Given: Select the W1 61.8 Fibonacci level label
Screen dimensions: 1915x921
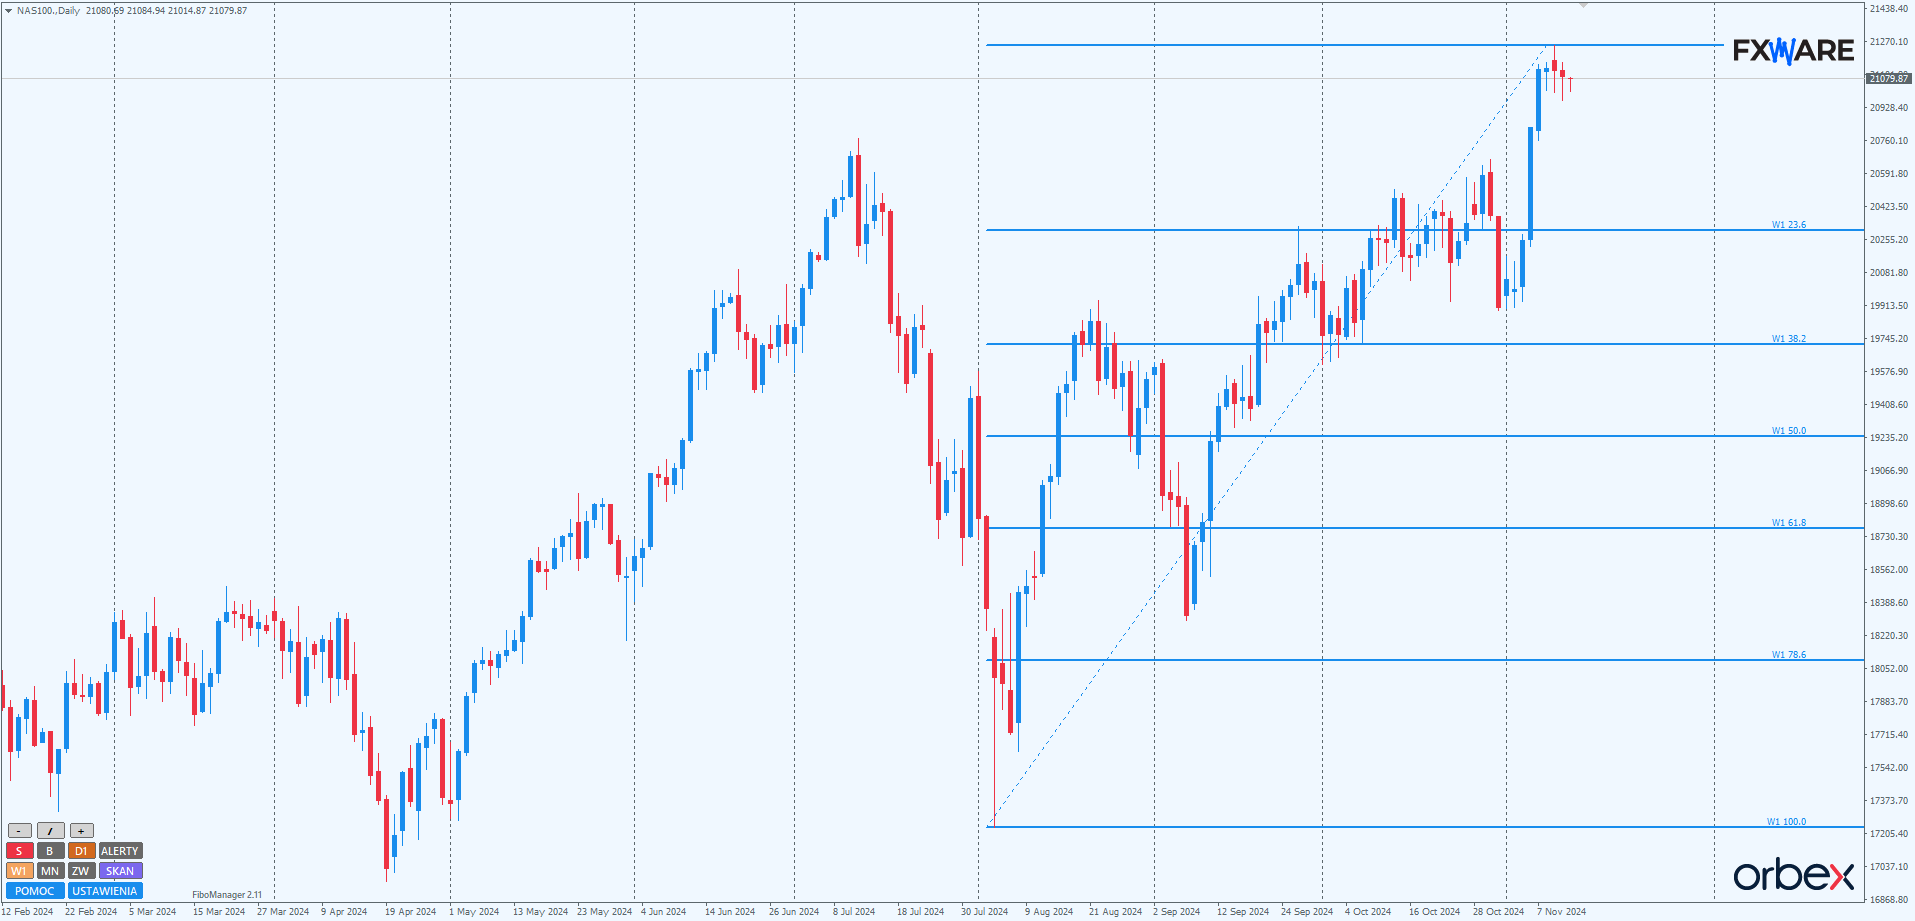Looking at the screenshot, I should pyautogui.click(x=1788, y=523).
